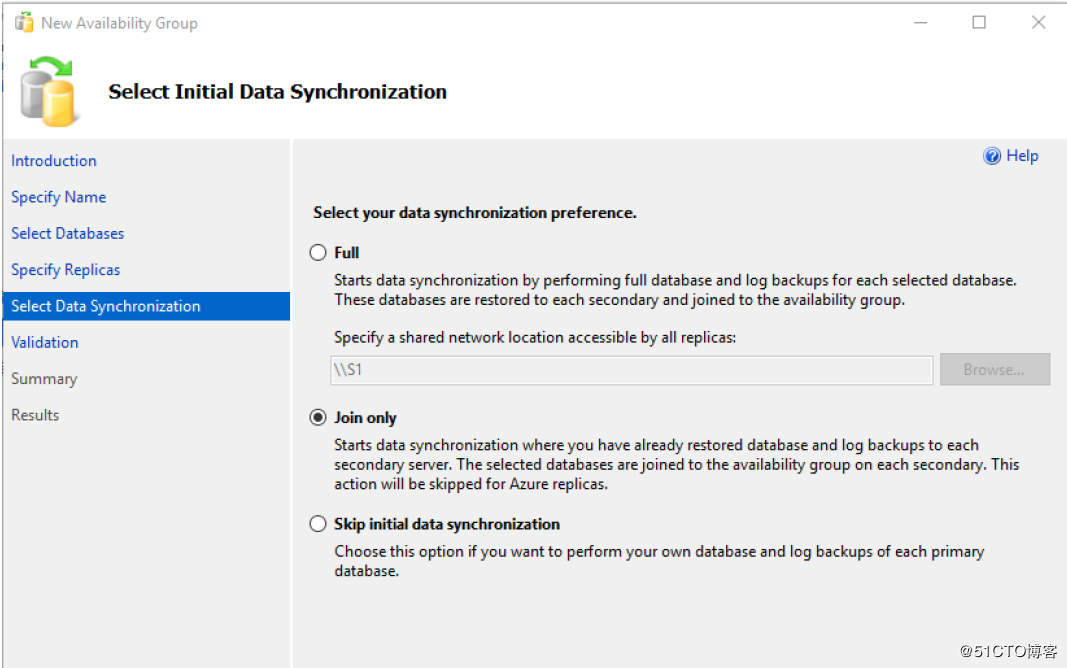Click the Join only description text

tap(676, 465)
